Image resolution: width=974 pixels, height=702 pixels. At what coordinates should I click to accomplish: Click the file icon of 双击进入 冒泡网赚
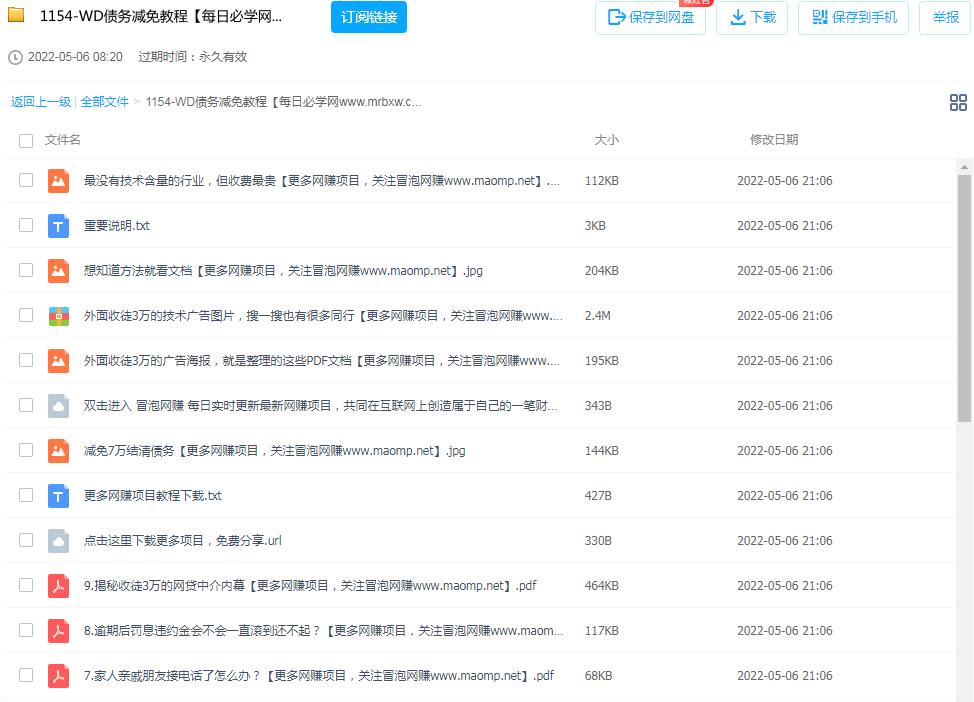(x=58, y=406)
